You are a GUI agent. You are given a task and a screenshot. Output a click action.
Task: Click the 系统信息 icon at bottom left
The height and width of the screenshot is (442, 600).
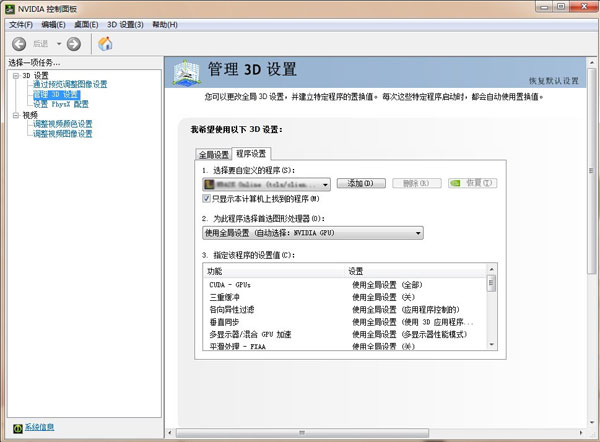[x=18, y=428]
